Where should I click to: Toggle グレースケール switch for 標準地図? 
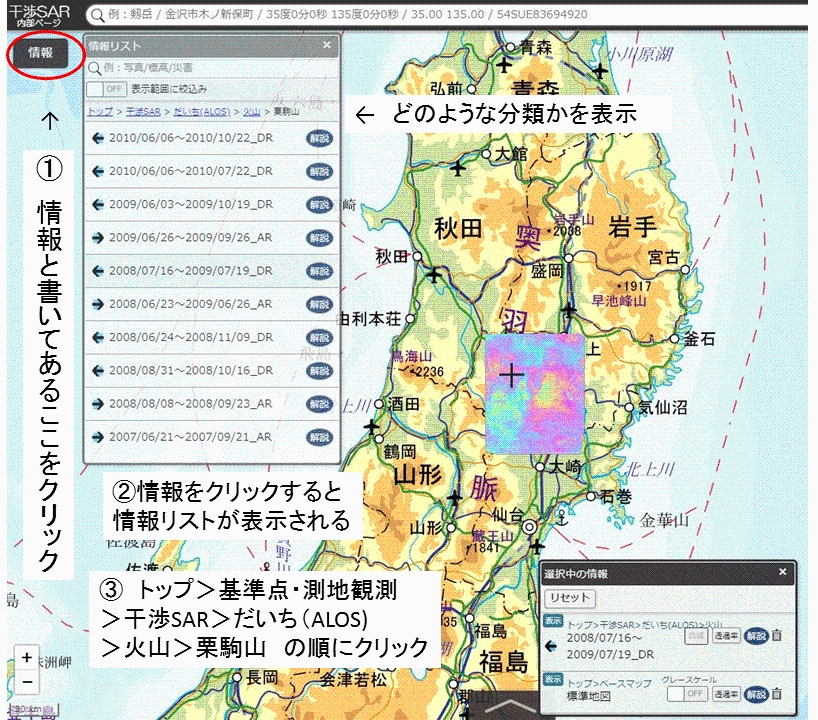(687, 694)
